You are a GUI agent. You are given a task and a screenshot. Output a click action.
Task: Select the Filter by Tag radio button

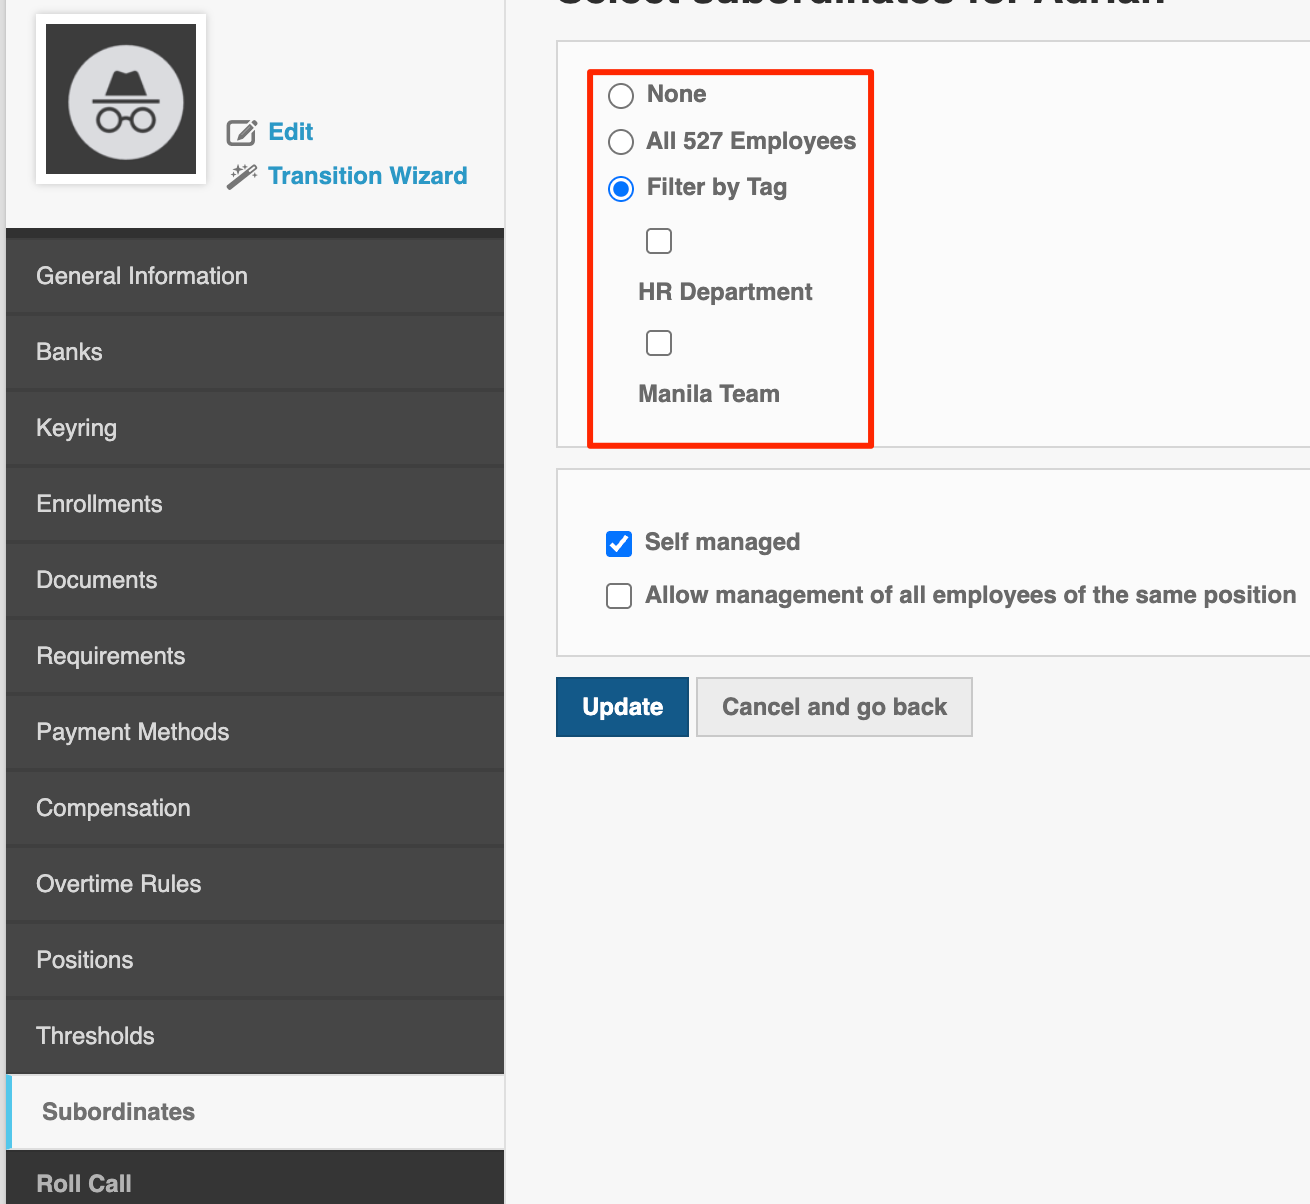coord(621,188)
